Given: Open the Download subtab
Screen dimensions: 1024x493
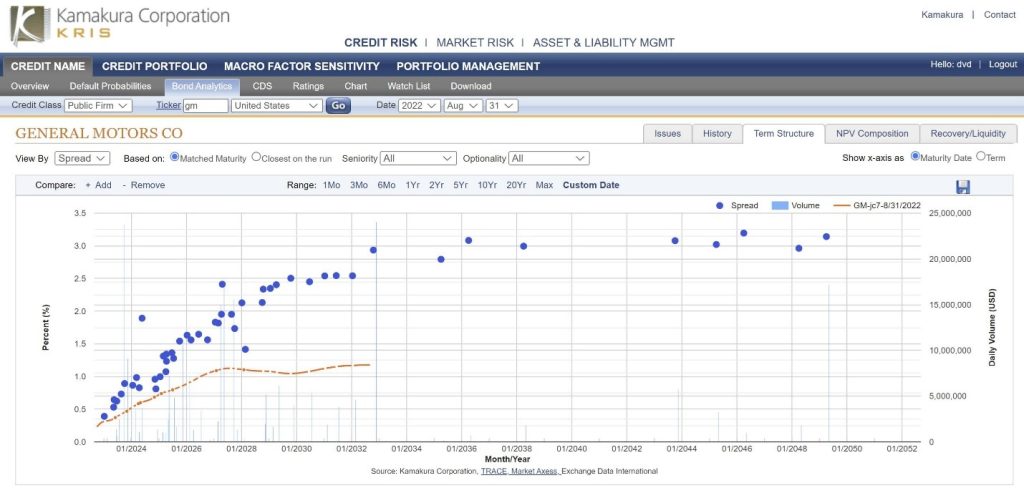Looking at the screenshot, I should [471, 86].
